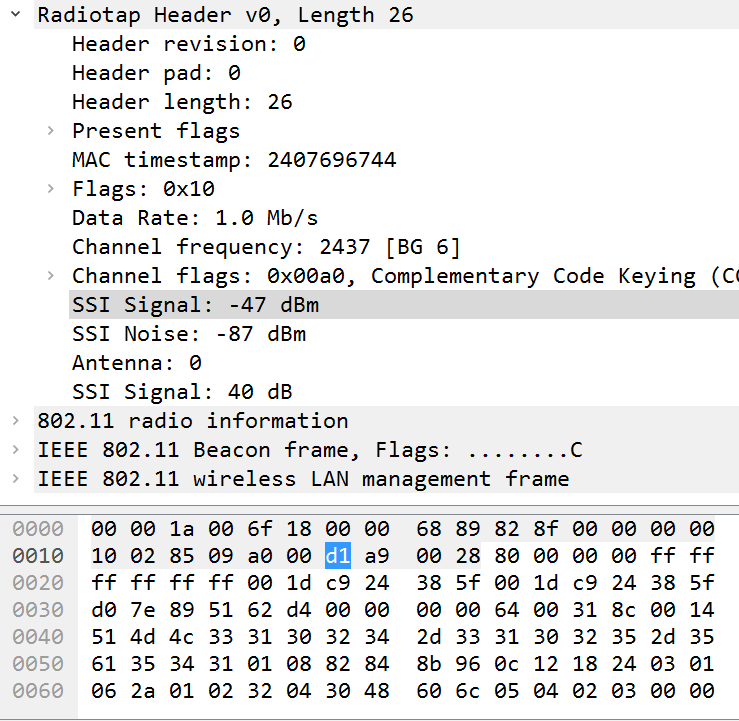Click the 0020 offset label

click(x=38, y=583)
